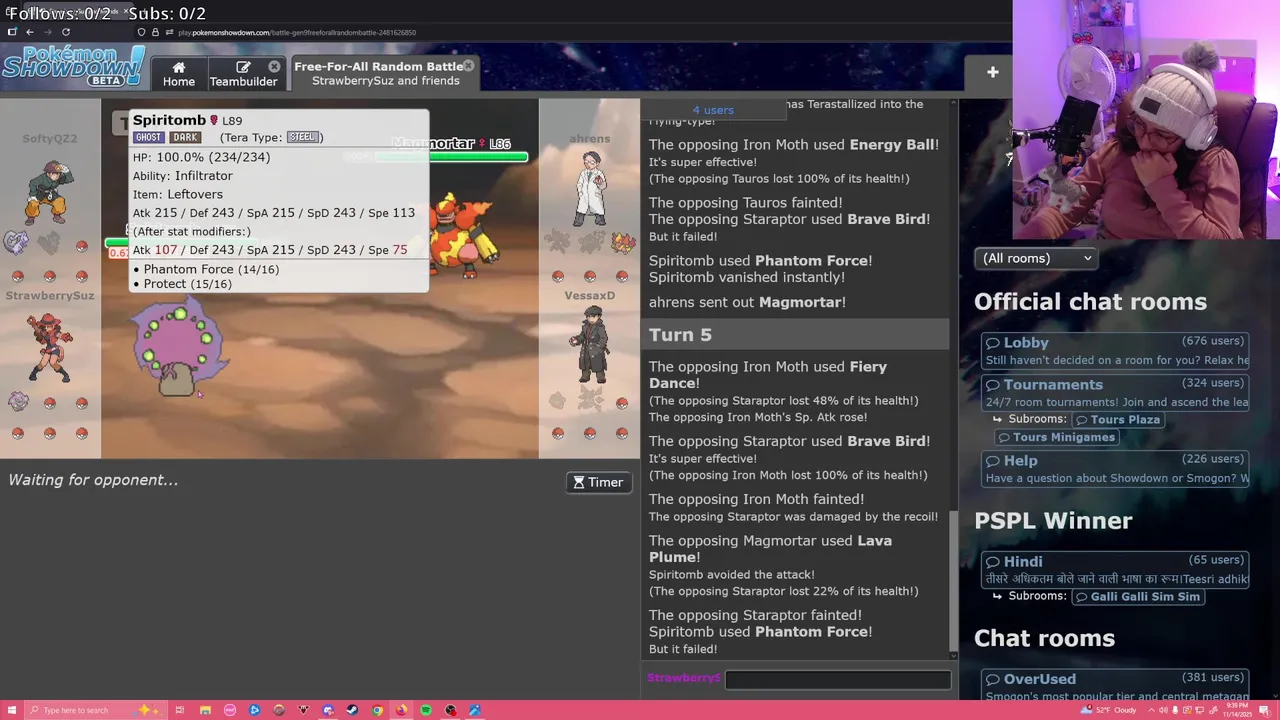Click the battle log scrollbar

(x=954, y=580)
